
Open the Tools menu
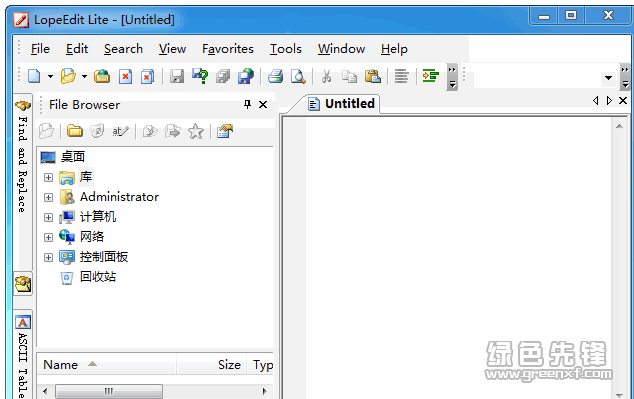pos(286,49)
